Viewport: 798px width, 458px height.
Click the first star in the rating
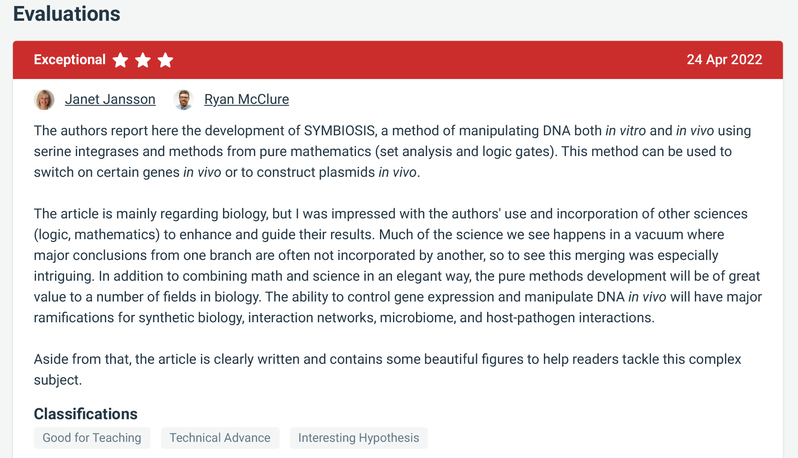click(121, 60)
